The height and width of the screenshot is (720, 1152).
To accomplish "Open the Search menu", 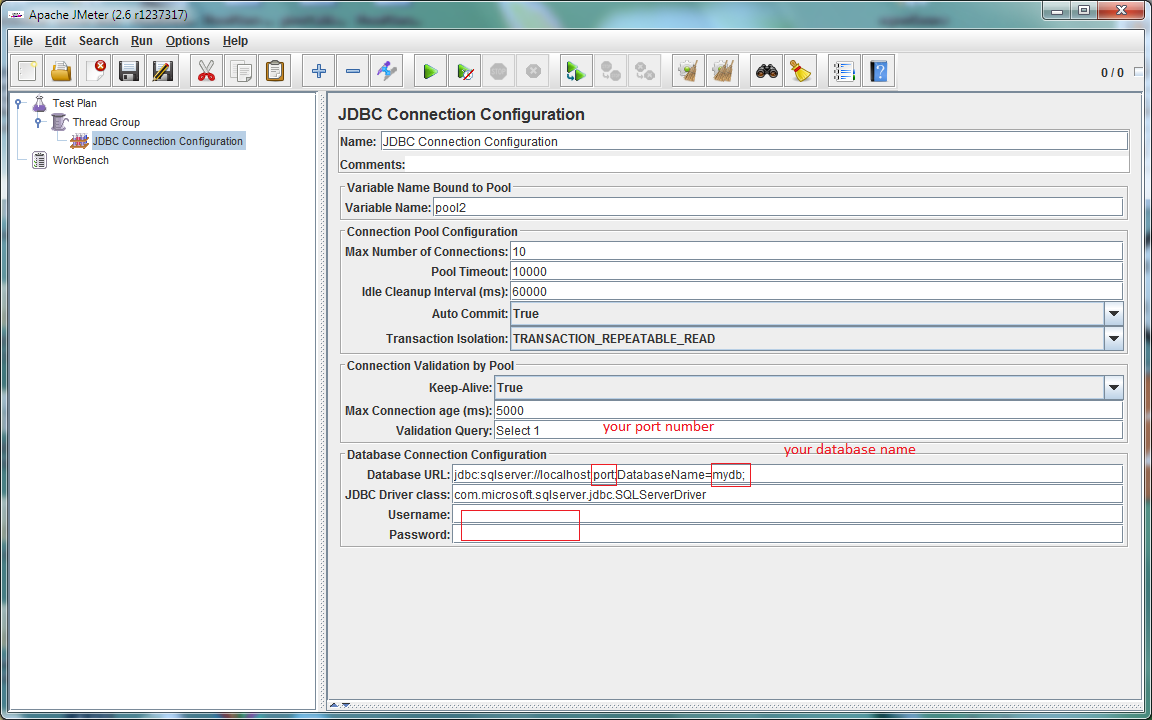I will [98, 41].
